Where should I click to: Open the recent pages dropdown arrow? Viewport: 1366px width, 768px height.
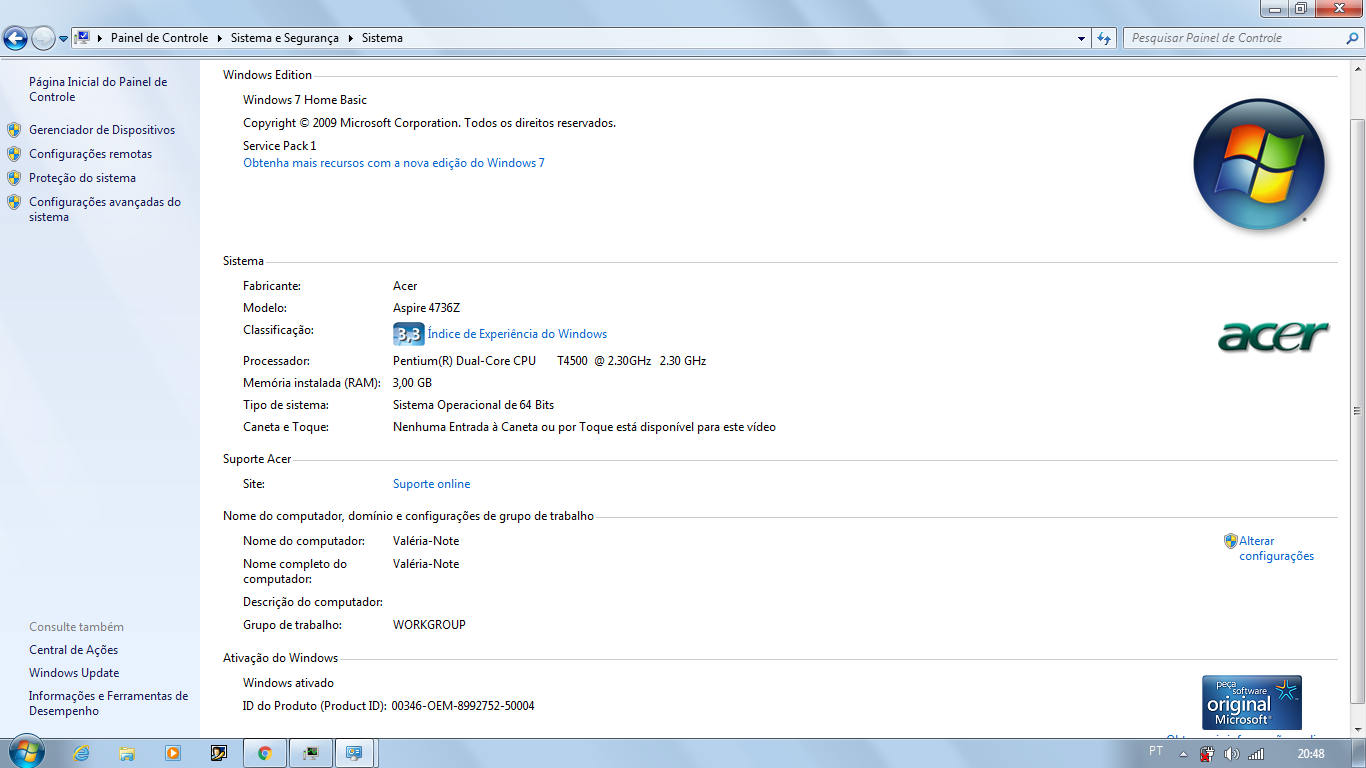tap(63, 39)
